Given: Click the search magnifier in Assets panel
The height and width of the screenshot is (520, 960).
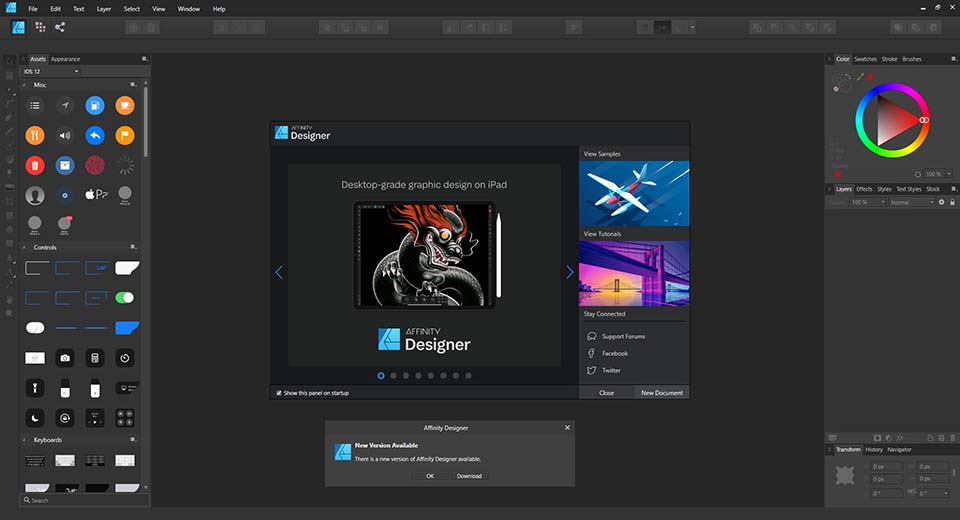Looking at the screenshot, I should [x=27, y=500].
